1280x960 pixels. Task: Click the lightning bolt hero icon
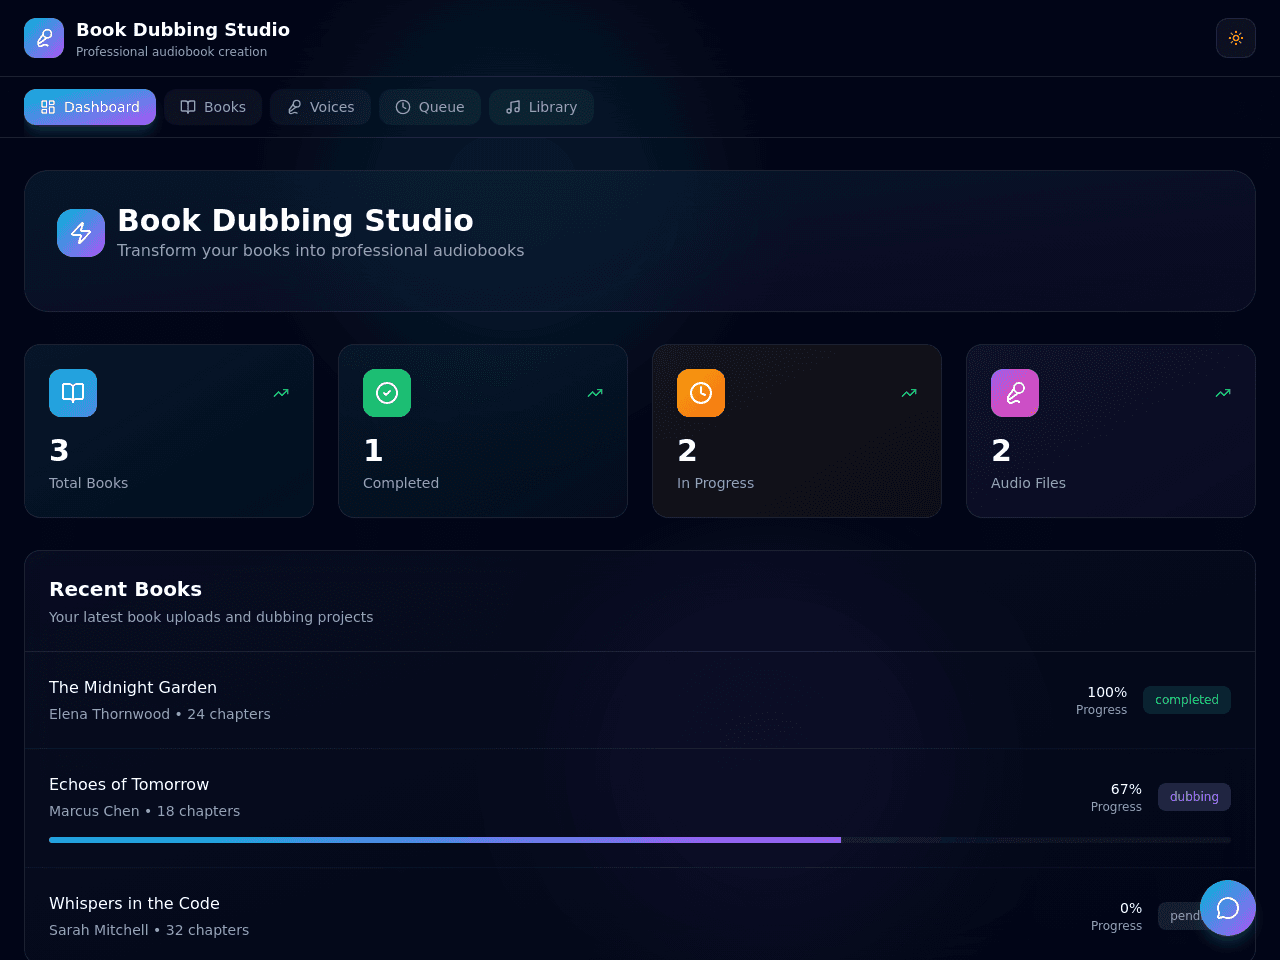point(81,233)
